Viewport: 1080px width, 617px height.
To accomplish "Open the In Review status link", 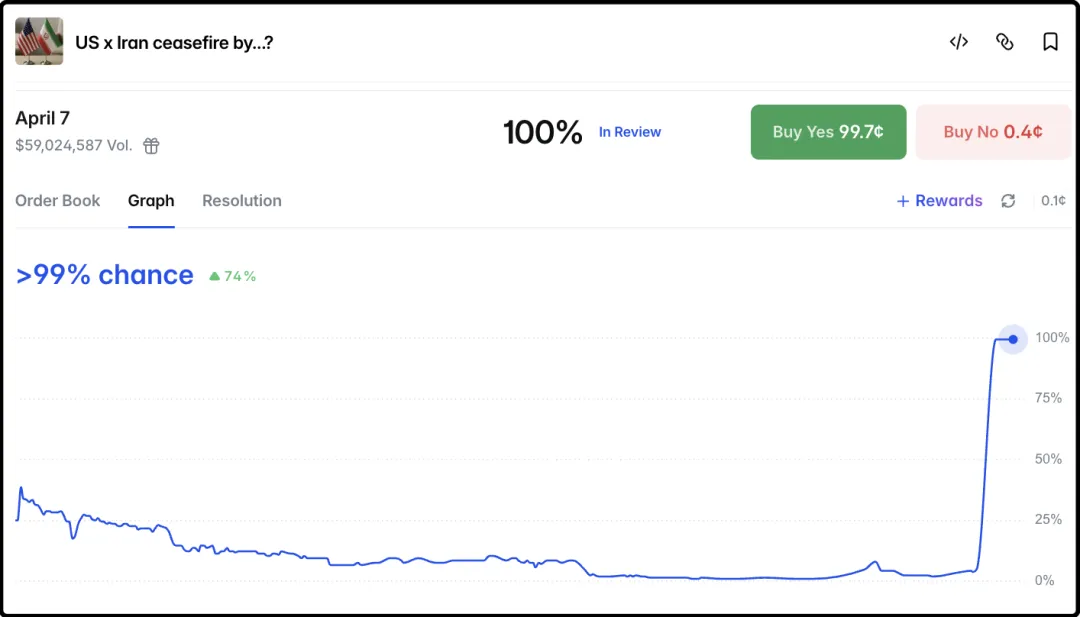I will tap(630, 132).
